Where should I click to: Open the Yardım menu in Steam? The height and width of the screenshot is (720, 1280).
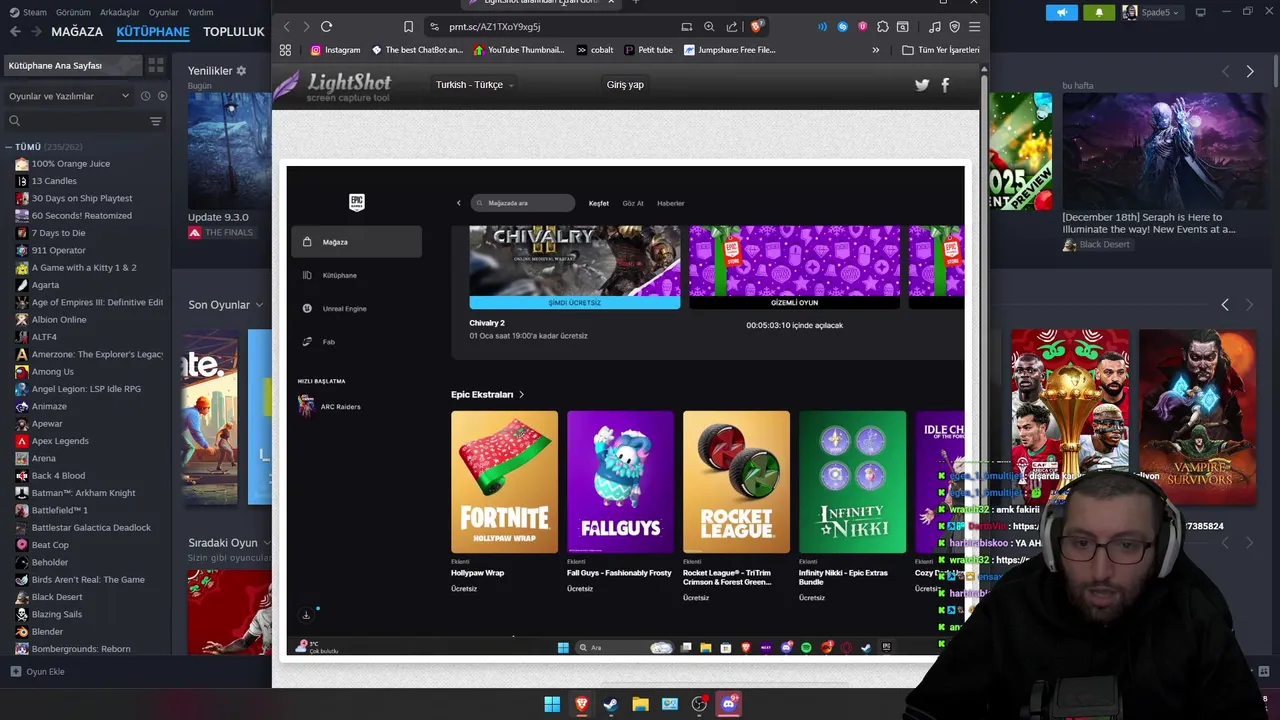click(200, 12)
